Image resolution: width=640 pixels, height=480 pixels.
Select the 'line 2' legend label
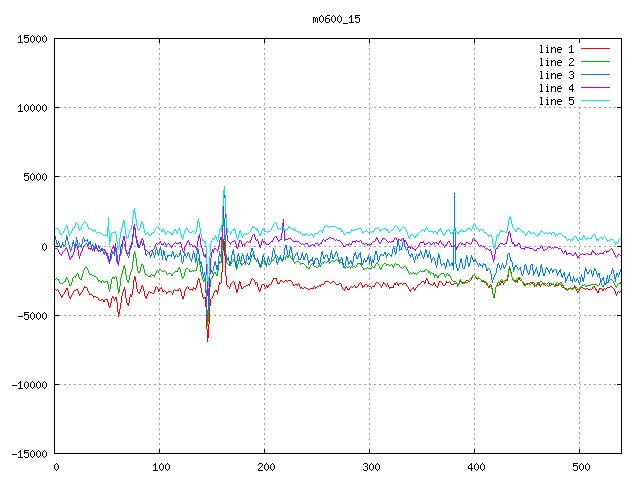[x=556, y=62]
